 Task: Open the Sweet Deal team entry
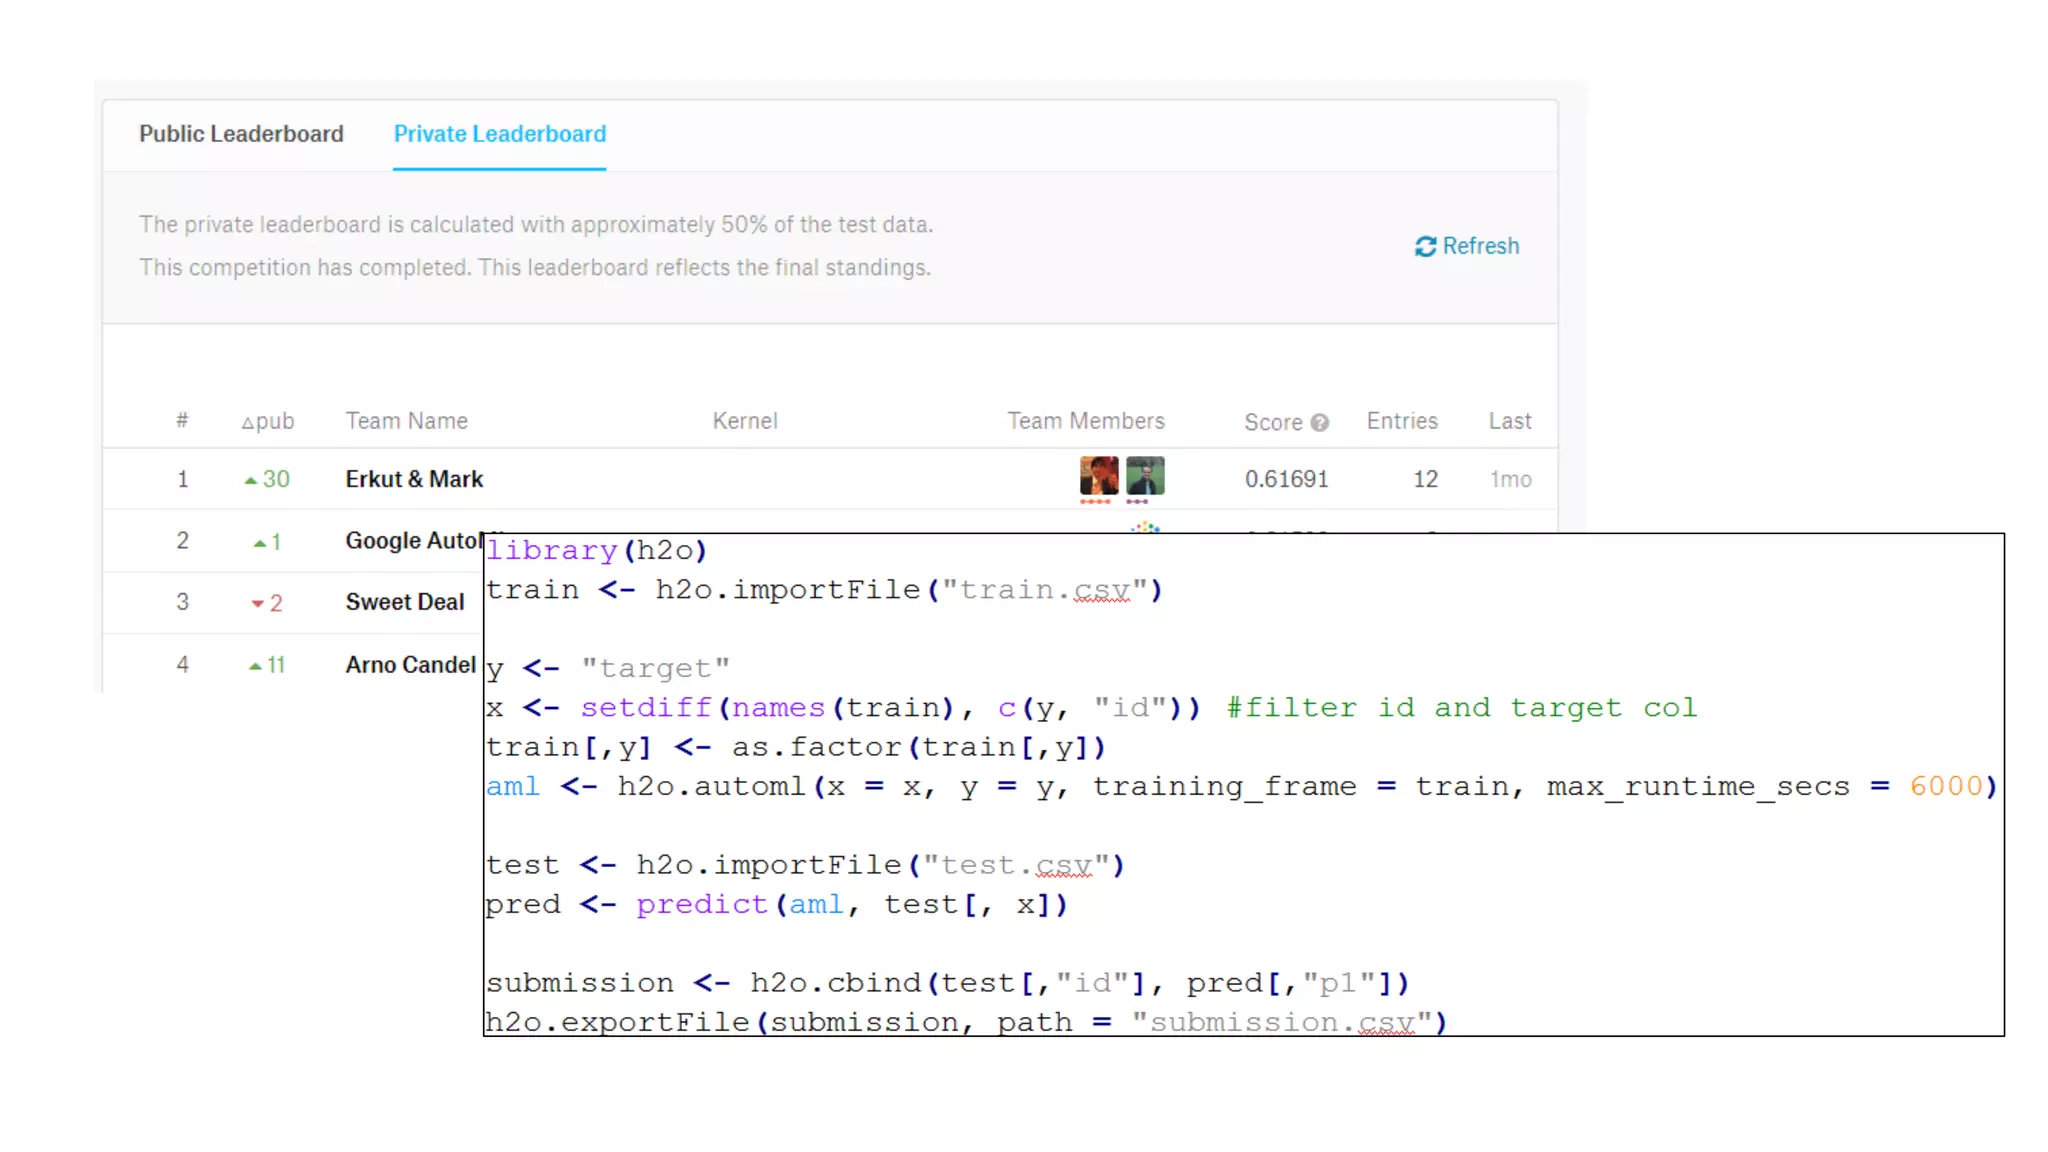coord(405,602)
